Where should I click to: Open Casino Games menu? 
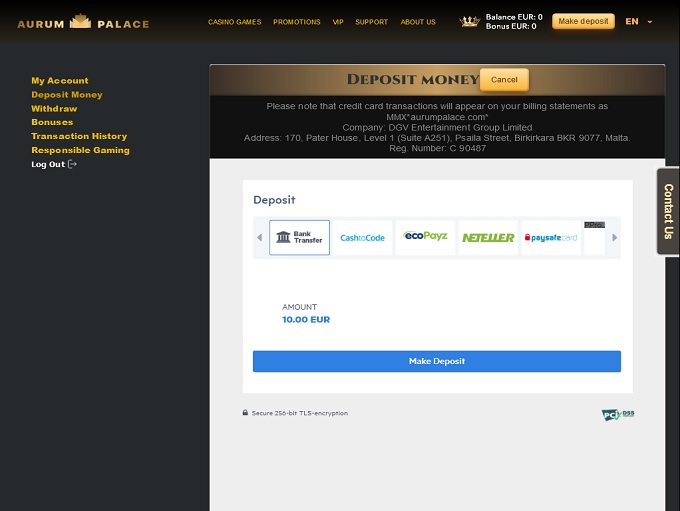point(236,22)
